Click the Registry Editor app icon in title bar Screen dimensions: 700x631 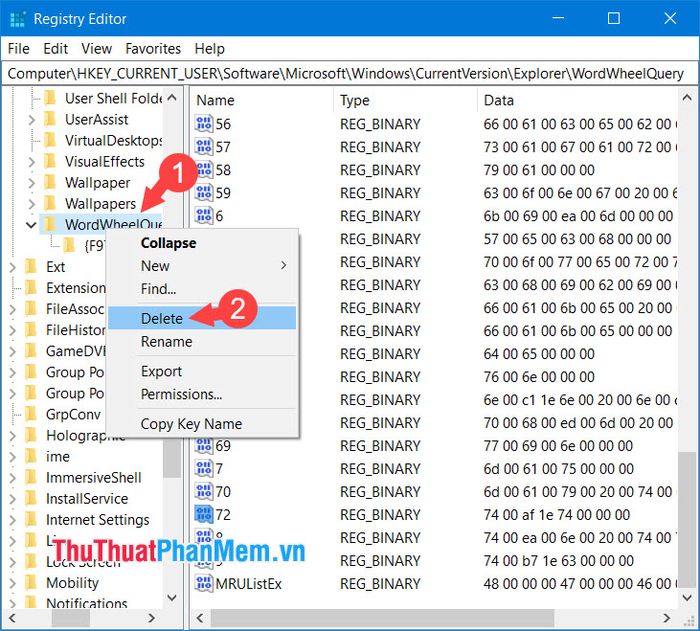tap(17, 18)
